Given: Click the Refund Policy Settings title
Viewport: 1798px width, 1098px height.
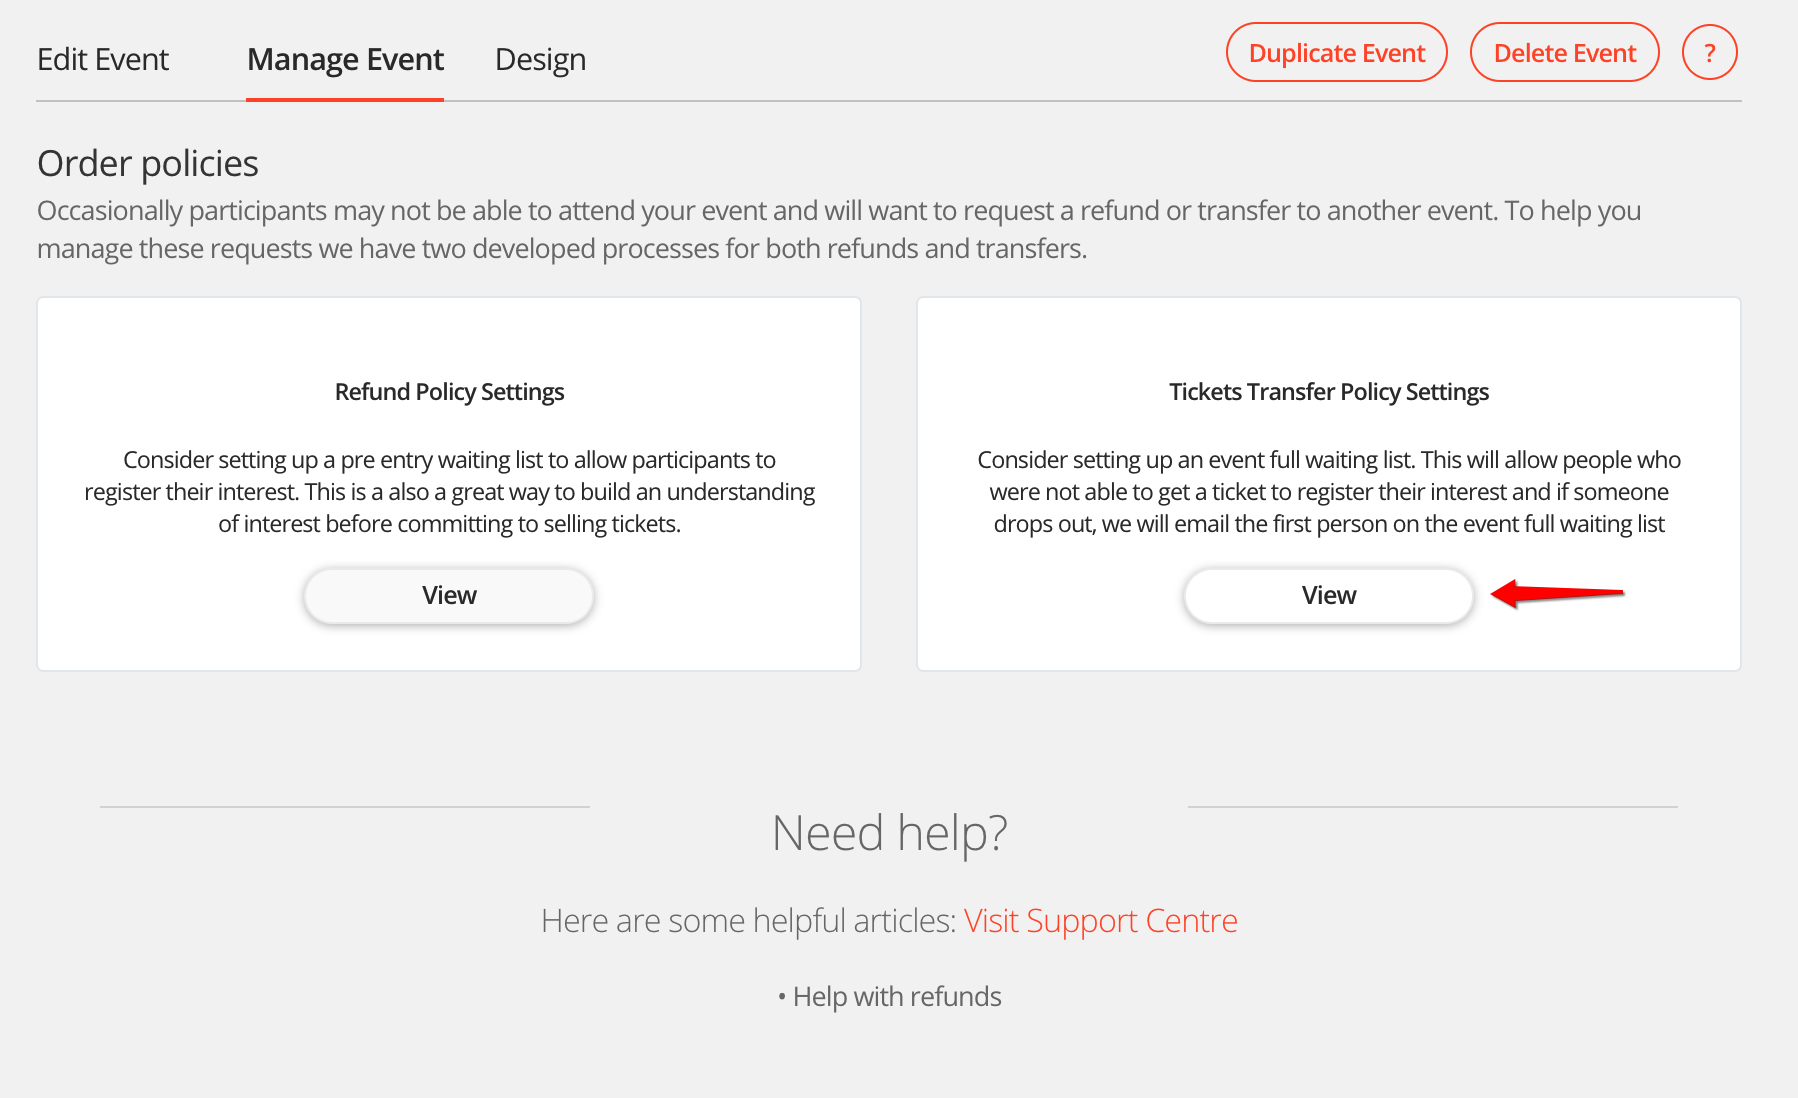Looking at the screenshot, I should (449, 392).
